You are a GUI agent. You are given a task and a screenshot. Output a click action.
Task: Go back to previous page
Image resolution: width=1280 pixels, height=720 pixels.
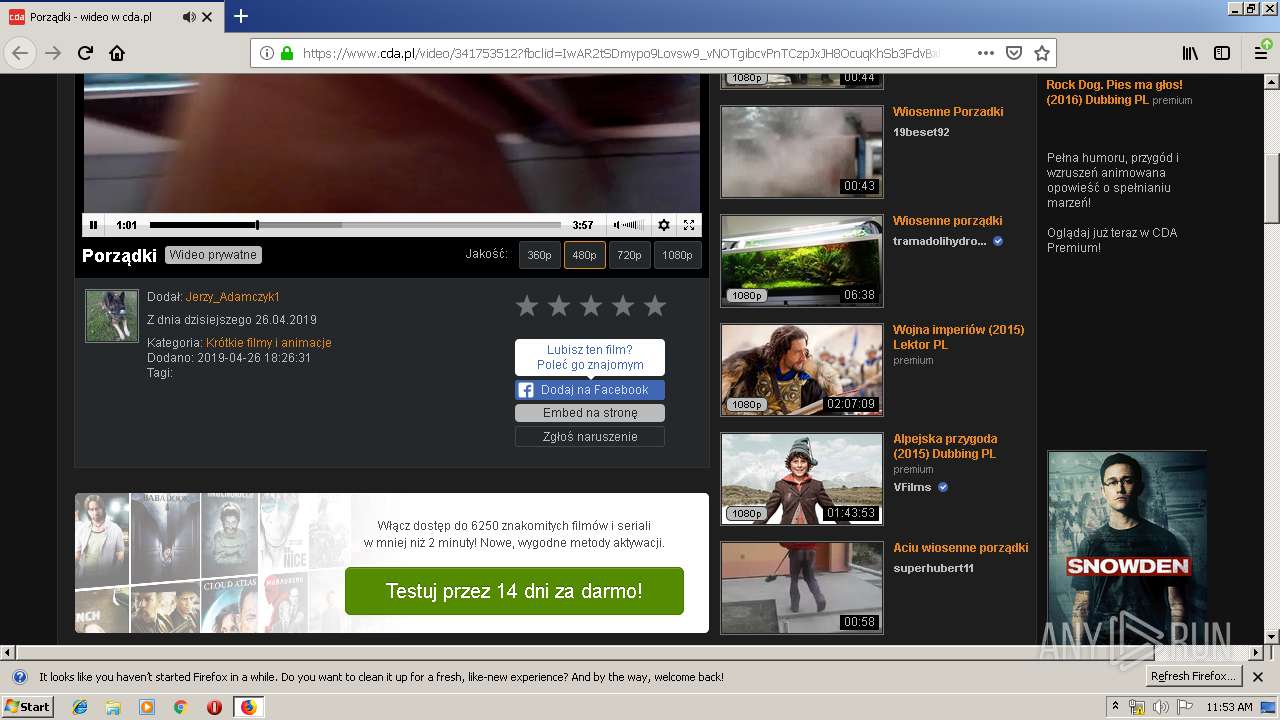click(x=20, y=53)
